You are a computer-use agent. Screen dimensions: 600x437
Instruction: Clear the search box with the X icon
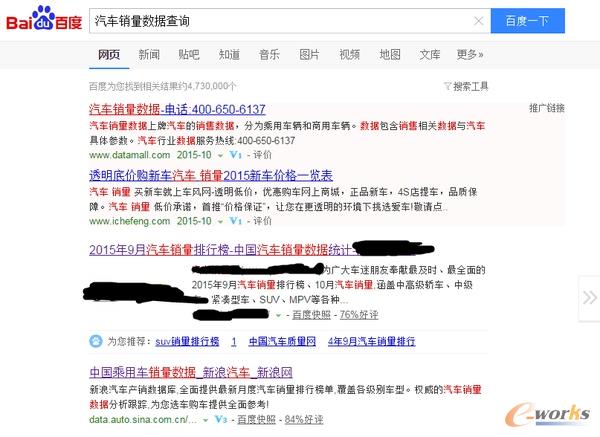tap(478, 21)
